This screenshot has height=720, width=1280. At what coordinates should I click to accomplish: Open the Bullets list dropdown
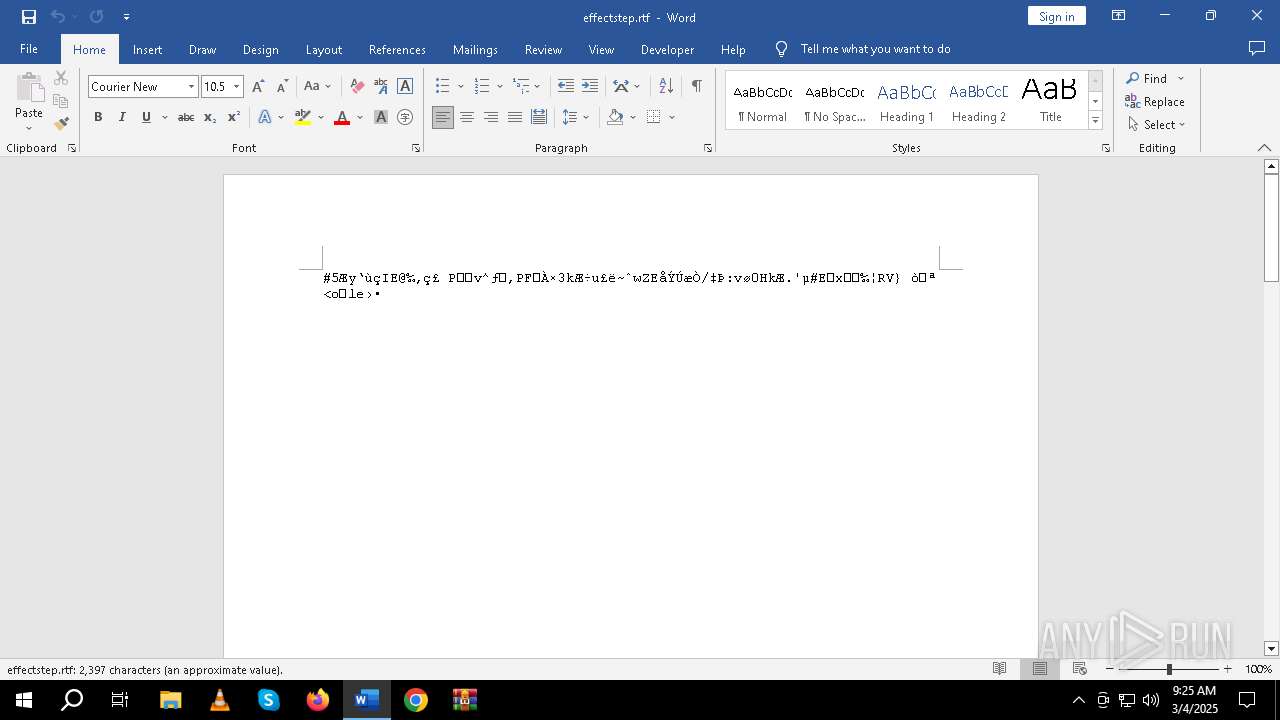click(x=461, y=86)
